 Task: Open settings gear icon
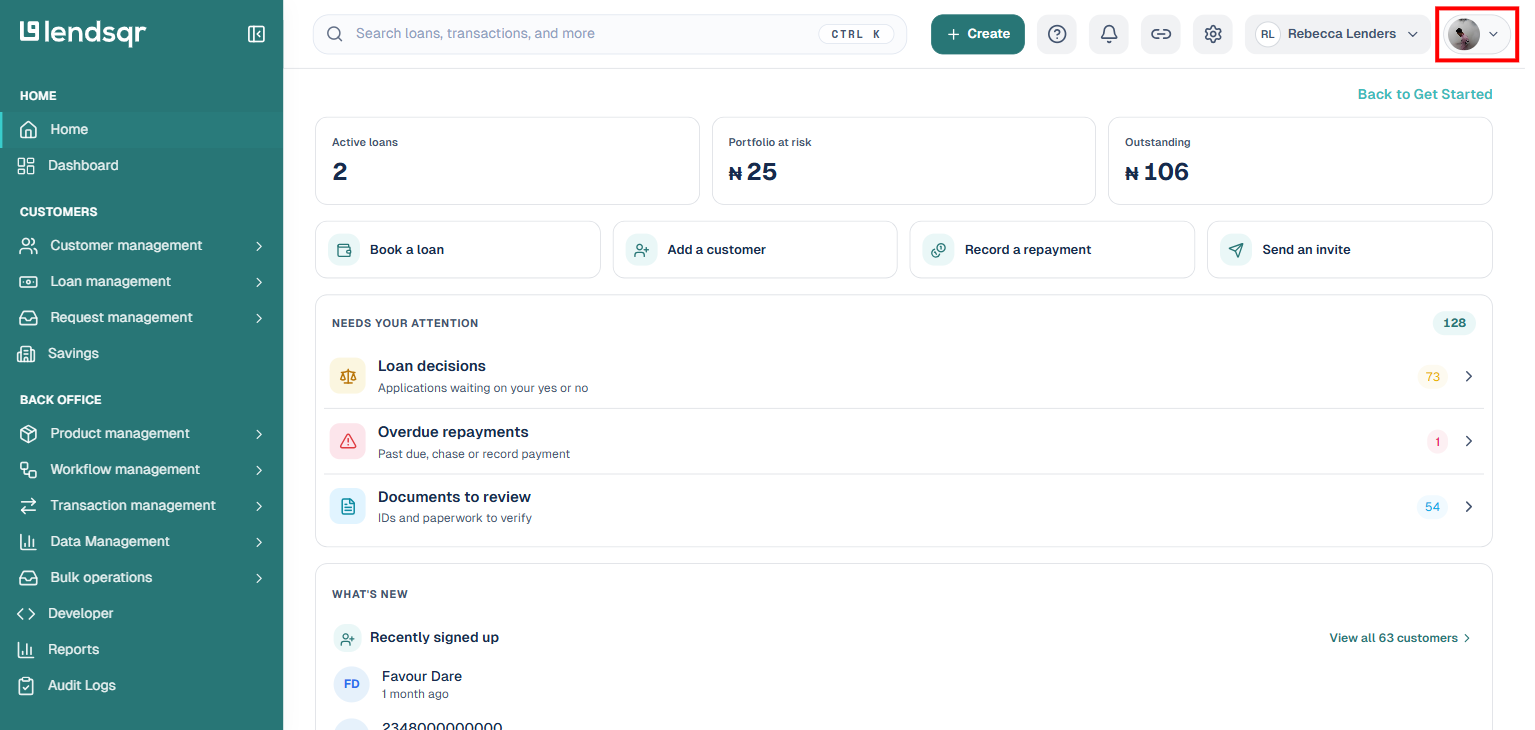click(x=1213, y=34)
